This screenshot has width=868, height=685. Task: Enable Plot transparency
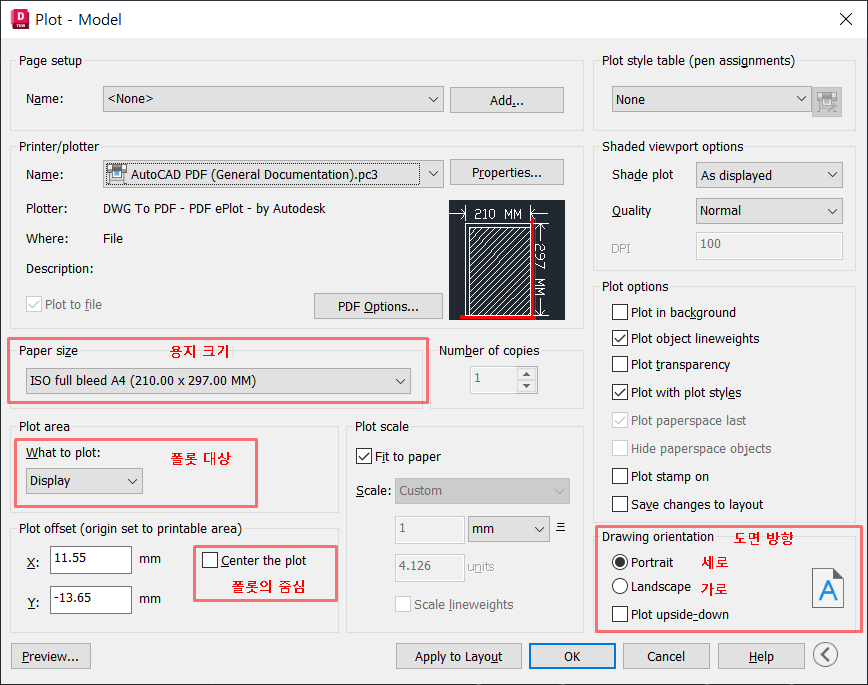619,364
